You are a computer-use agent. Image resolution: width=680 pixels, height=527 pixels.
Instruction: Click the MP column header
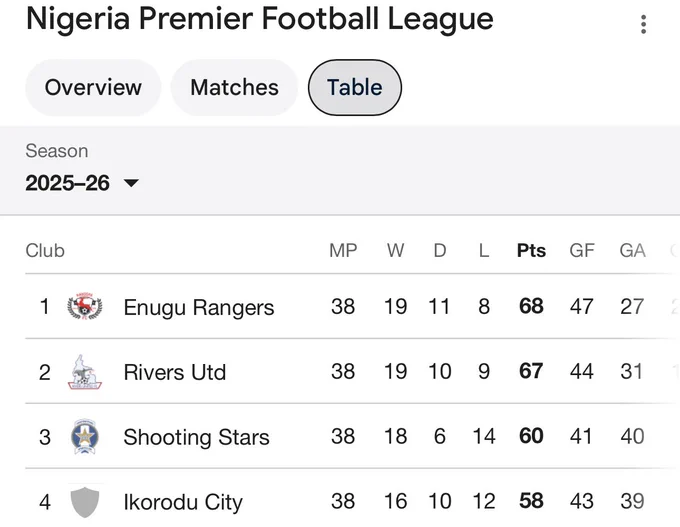(x=343, y=251)
